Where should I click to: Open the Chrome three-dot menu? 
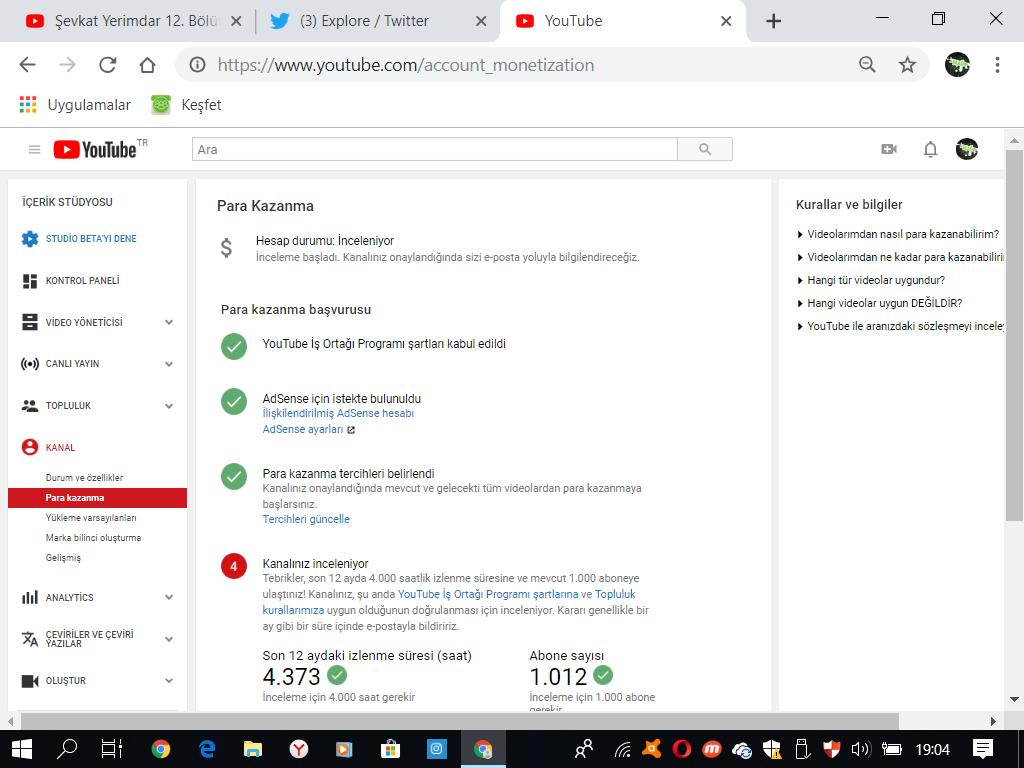coord(997,65)
